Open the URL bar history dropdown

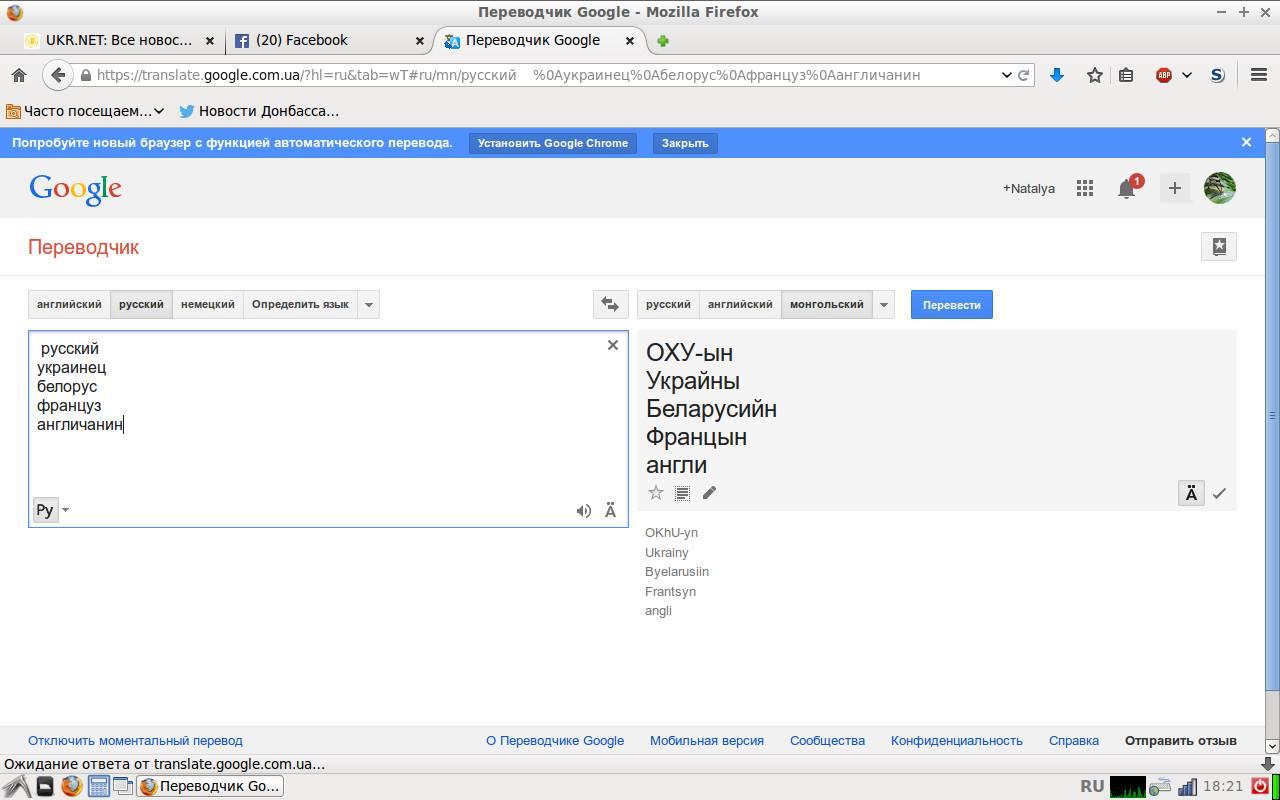(1006, 75)
